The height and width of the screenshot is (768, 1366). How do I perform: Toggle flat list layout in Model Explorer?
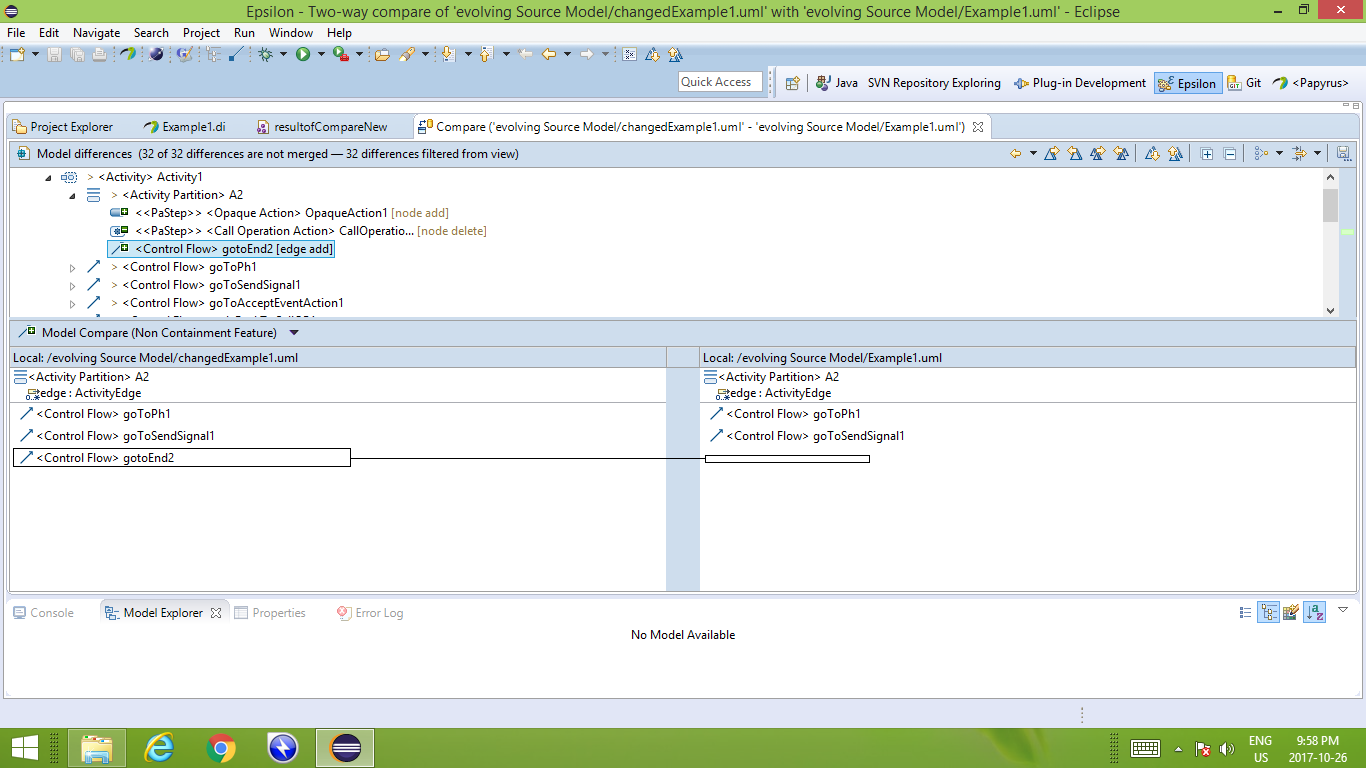point(1245,612)
